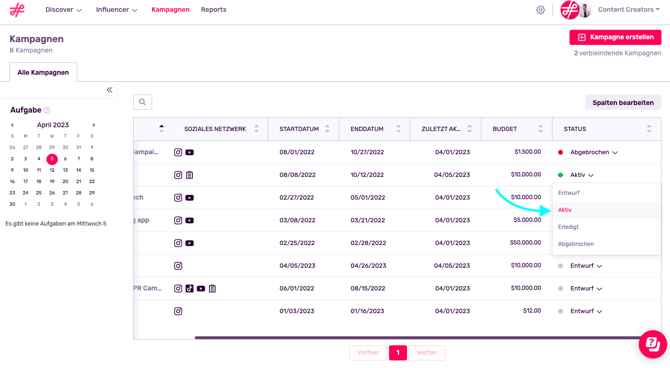
Task: Click April 2023 calendar heading
Action: (53, 125)
